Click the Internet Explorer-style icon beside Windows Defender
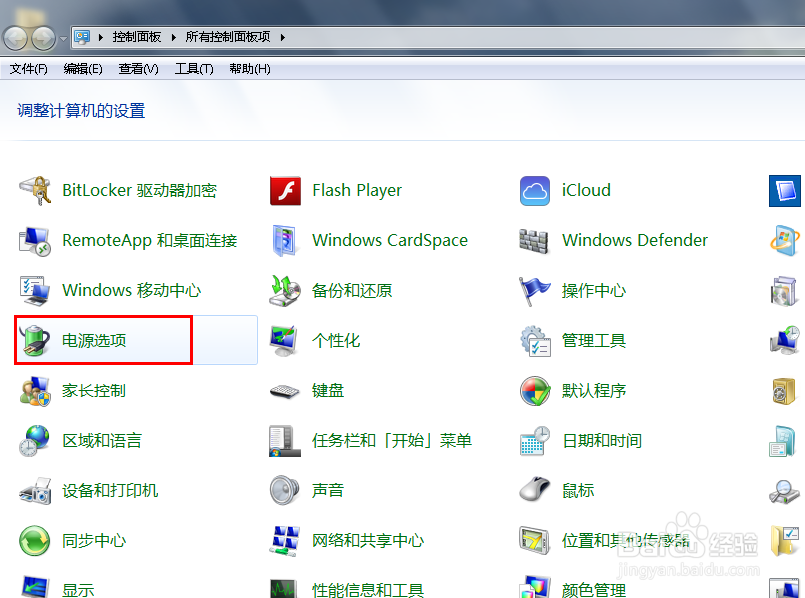805x598 pixels. 785,241
